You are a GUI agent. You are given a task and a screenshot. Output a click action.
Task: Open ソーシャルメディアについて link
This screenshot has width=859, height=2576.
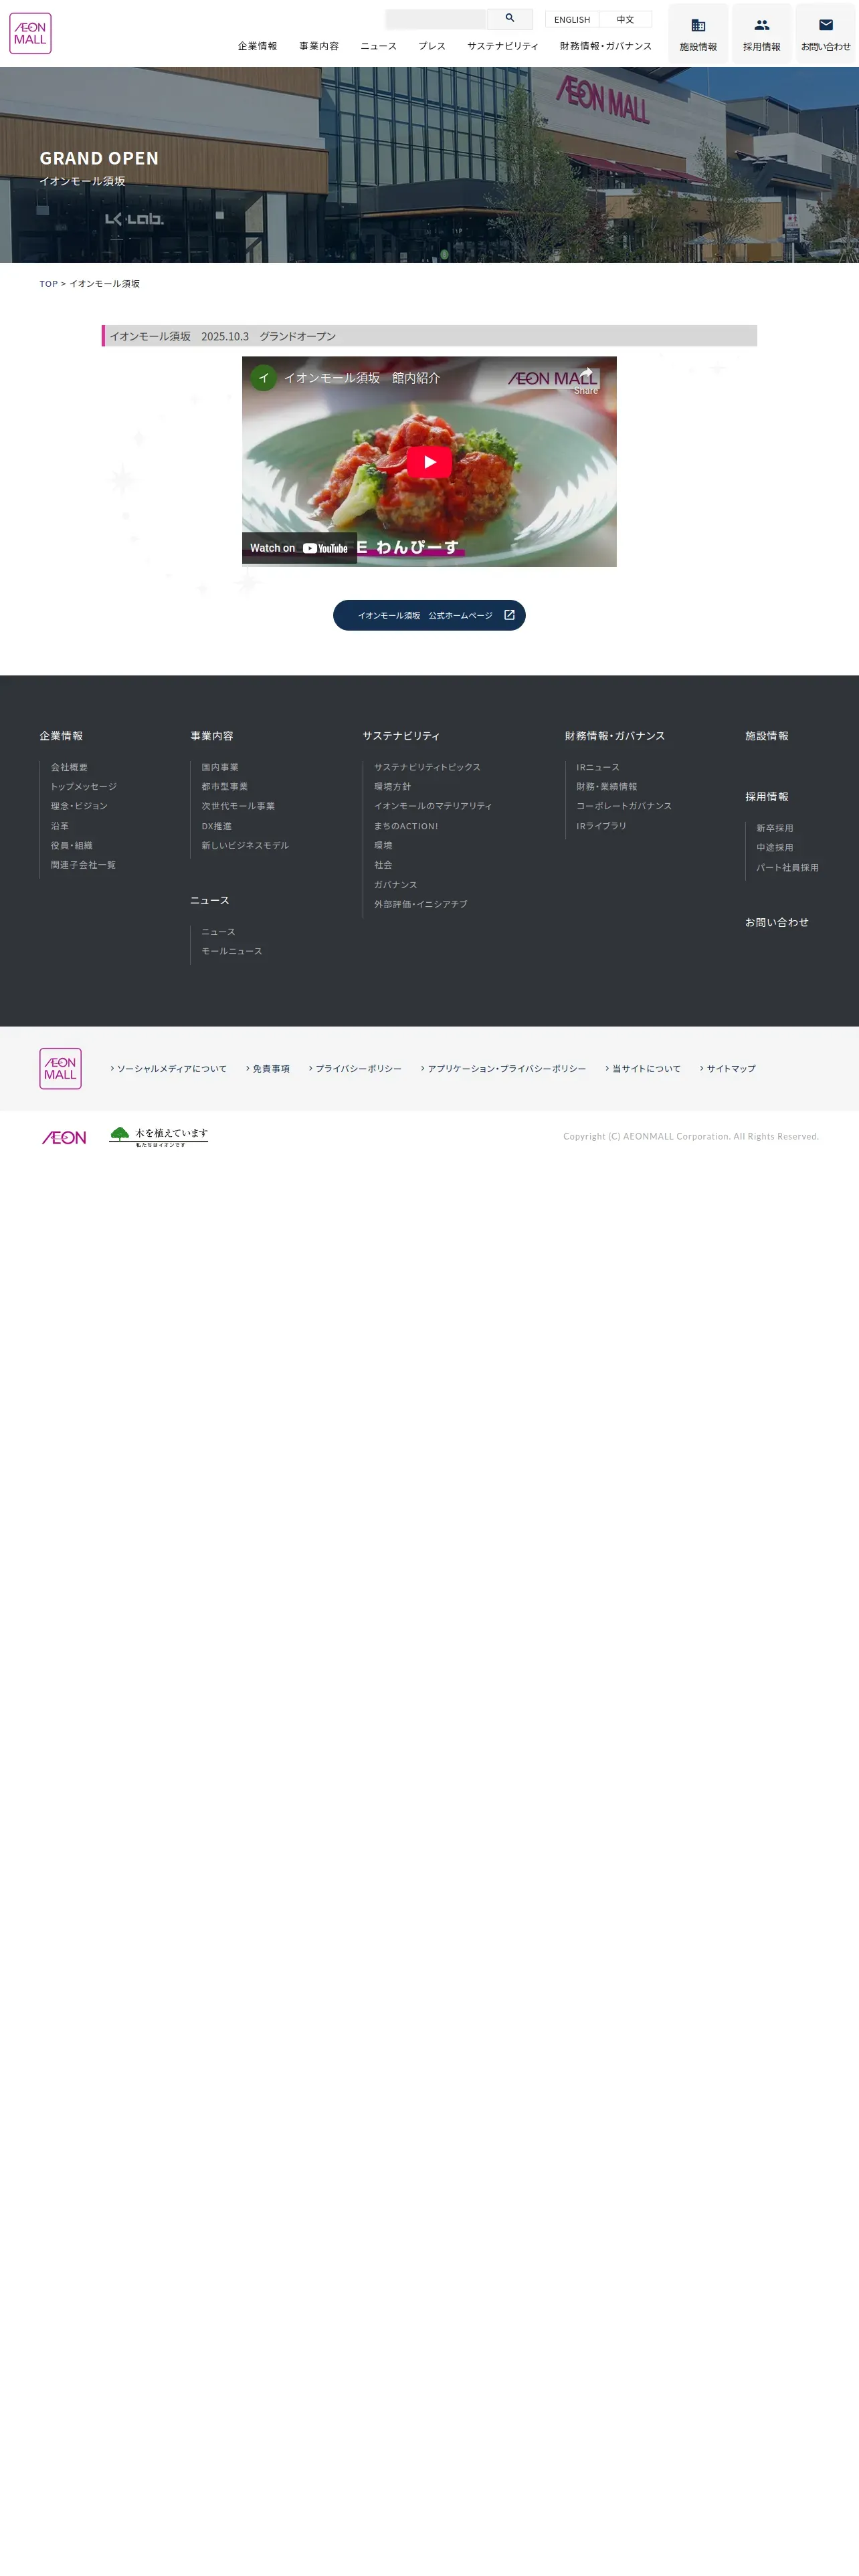pos(169,1069)
